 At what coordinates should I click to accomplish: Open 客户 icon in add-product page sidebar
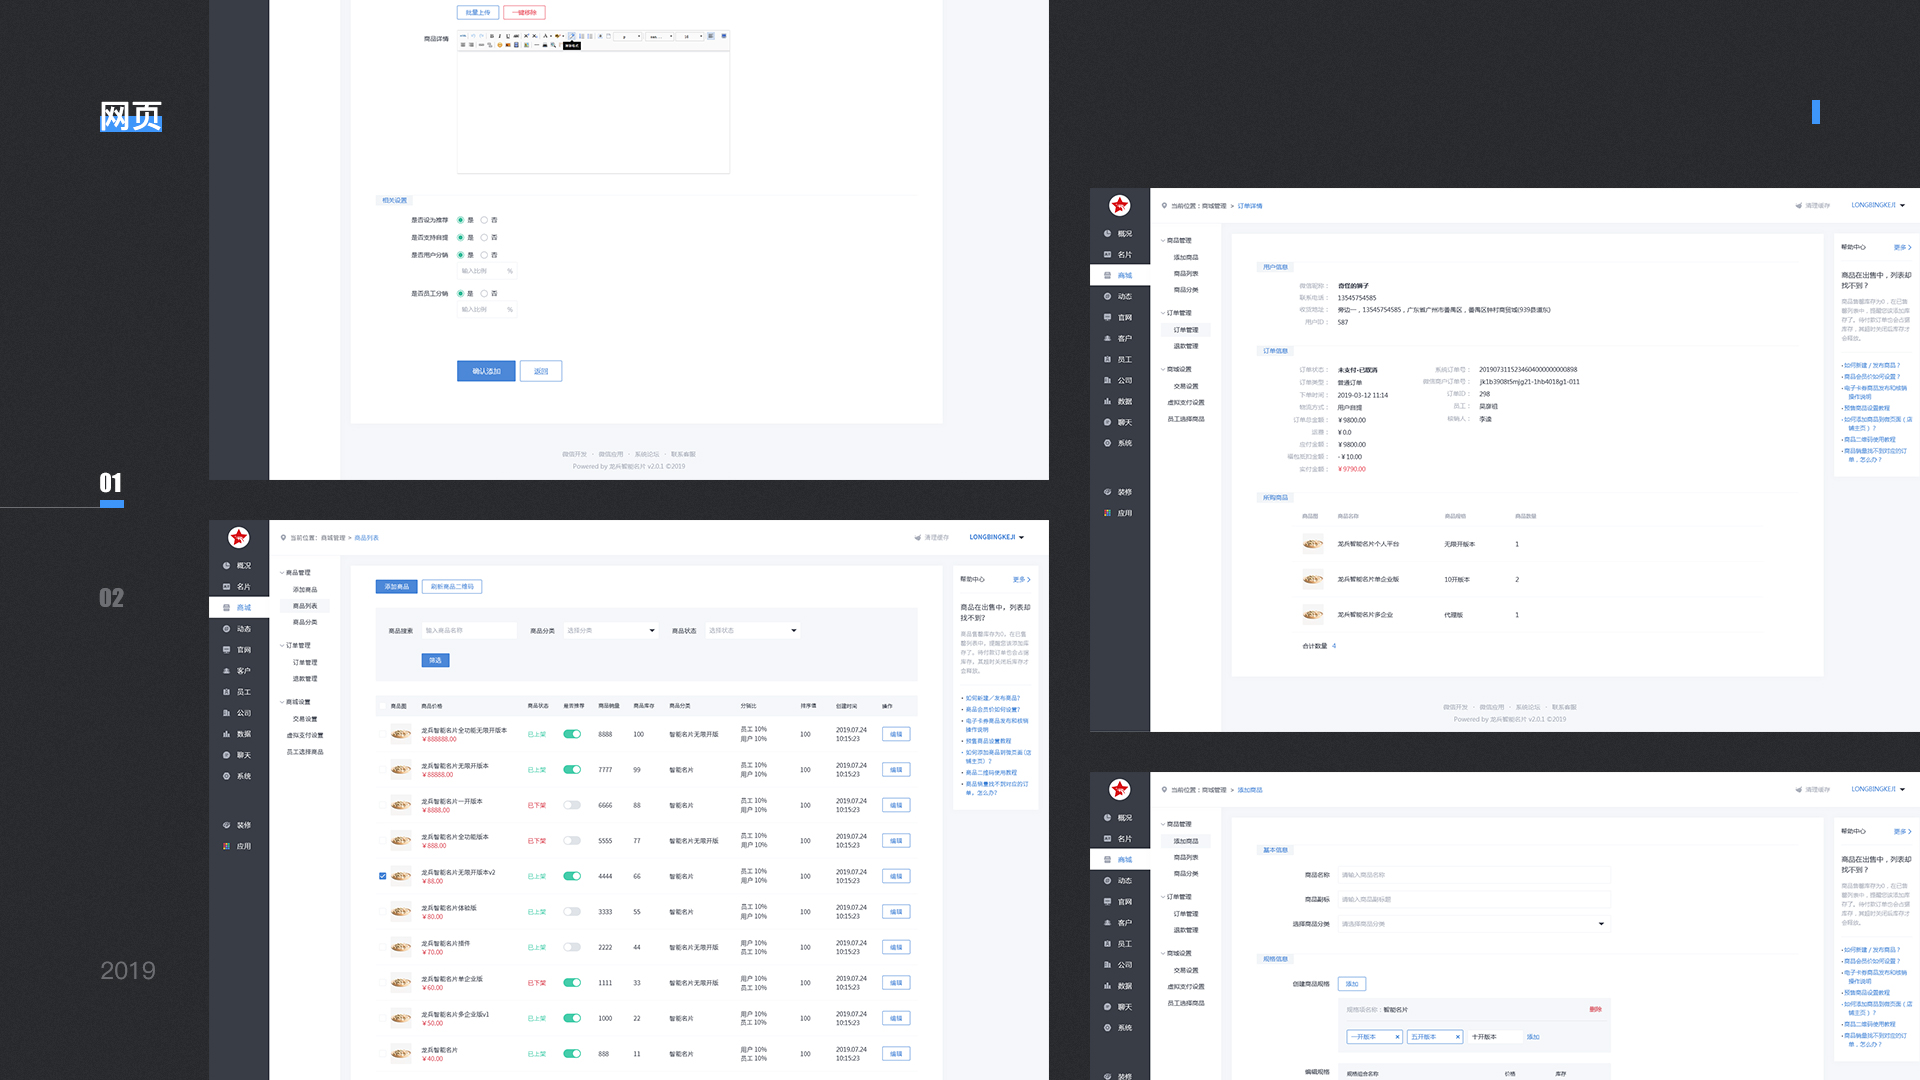1108,923
